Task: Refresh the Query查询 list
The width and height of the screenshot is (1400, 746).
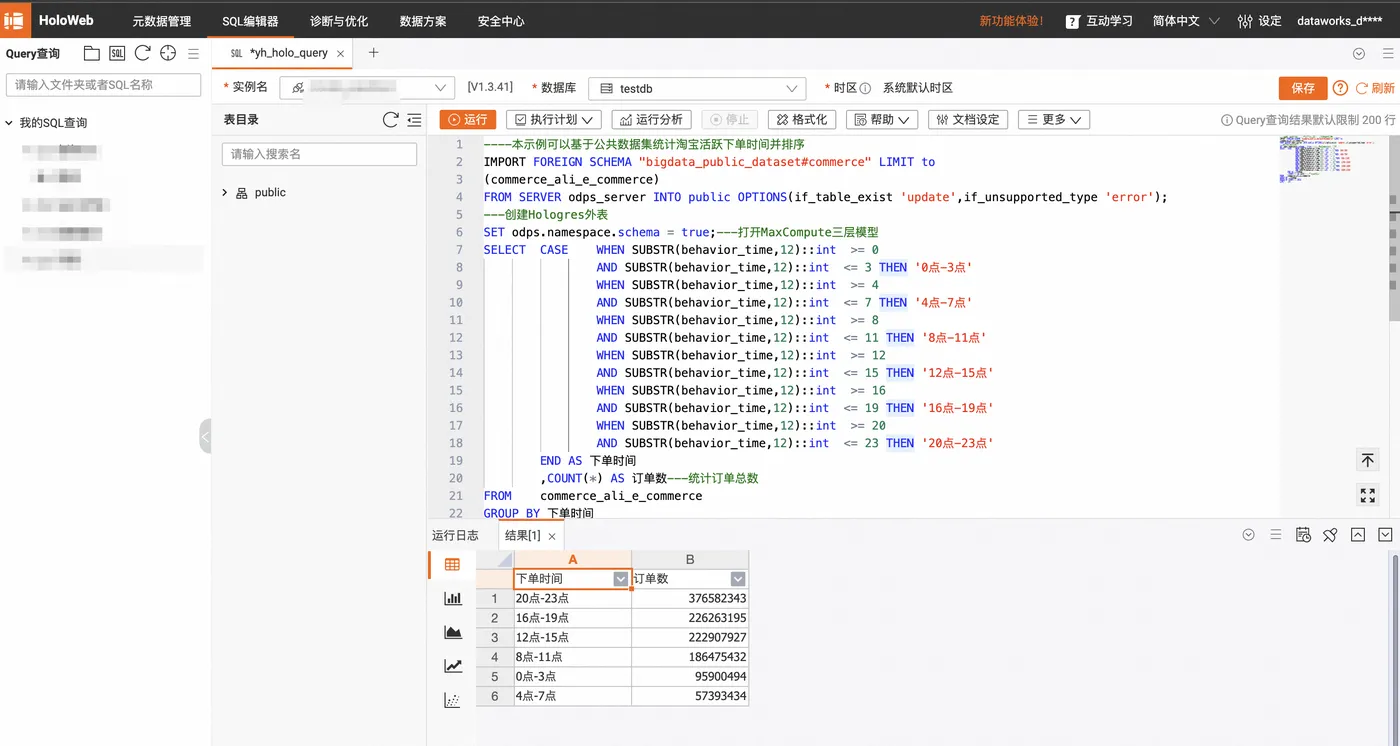Action: point(143,53)
